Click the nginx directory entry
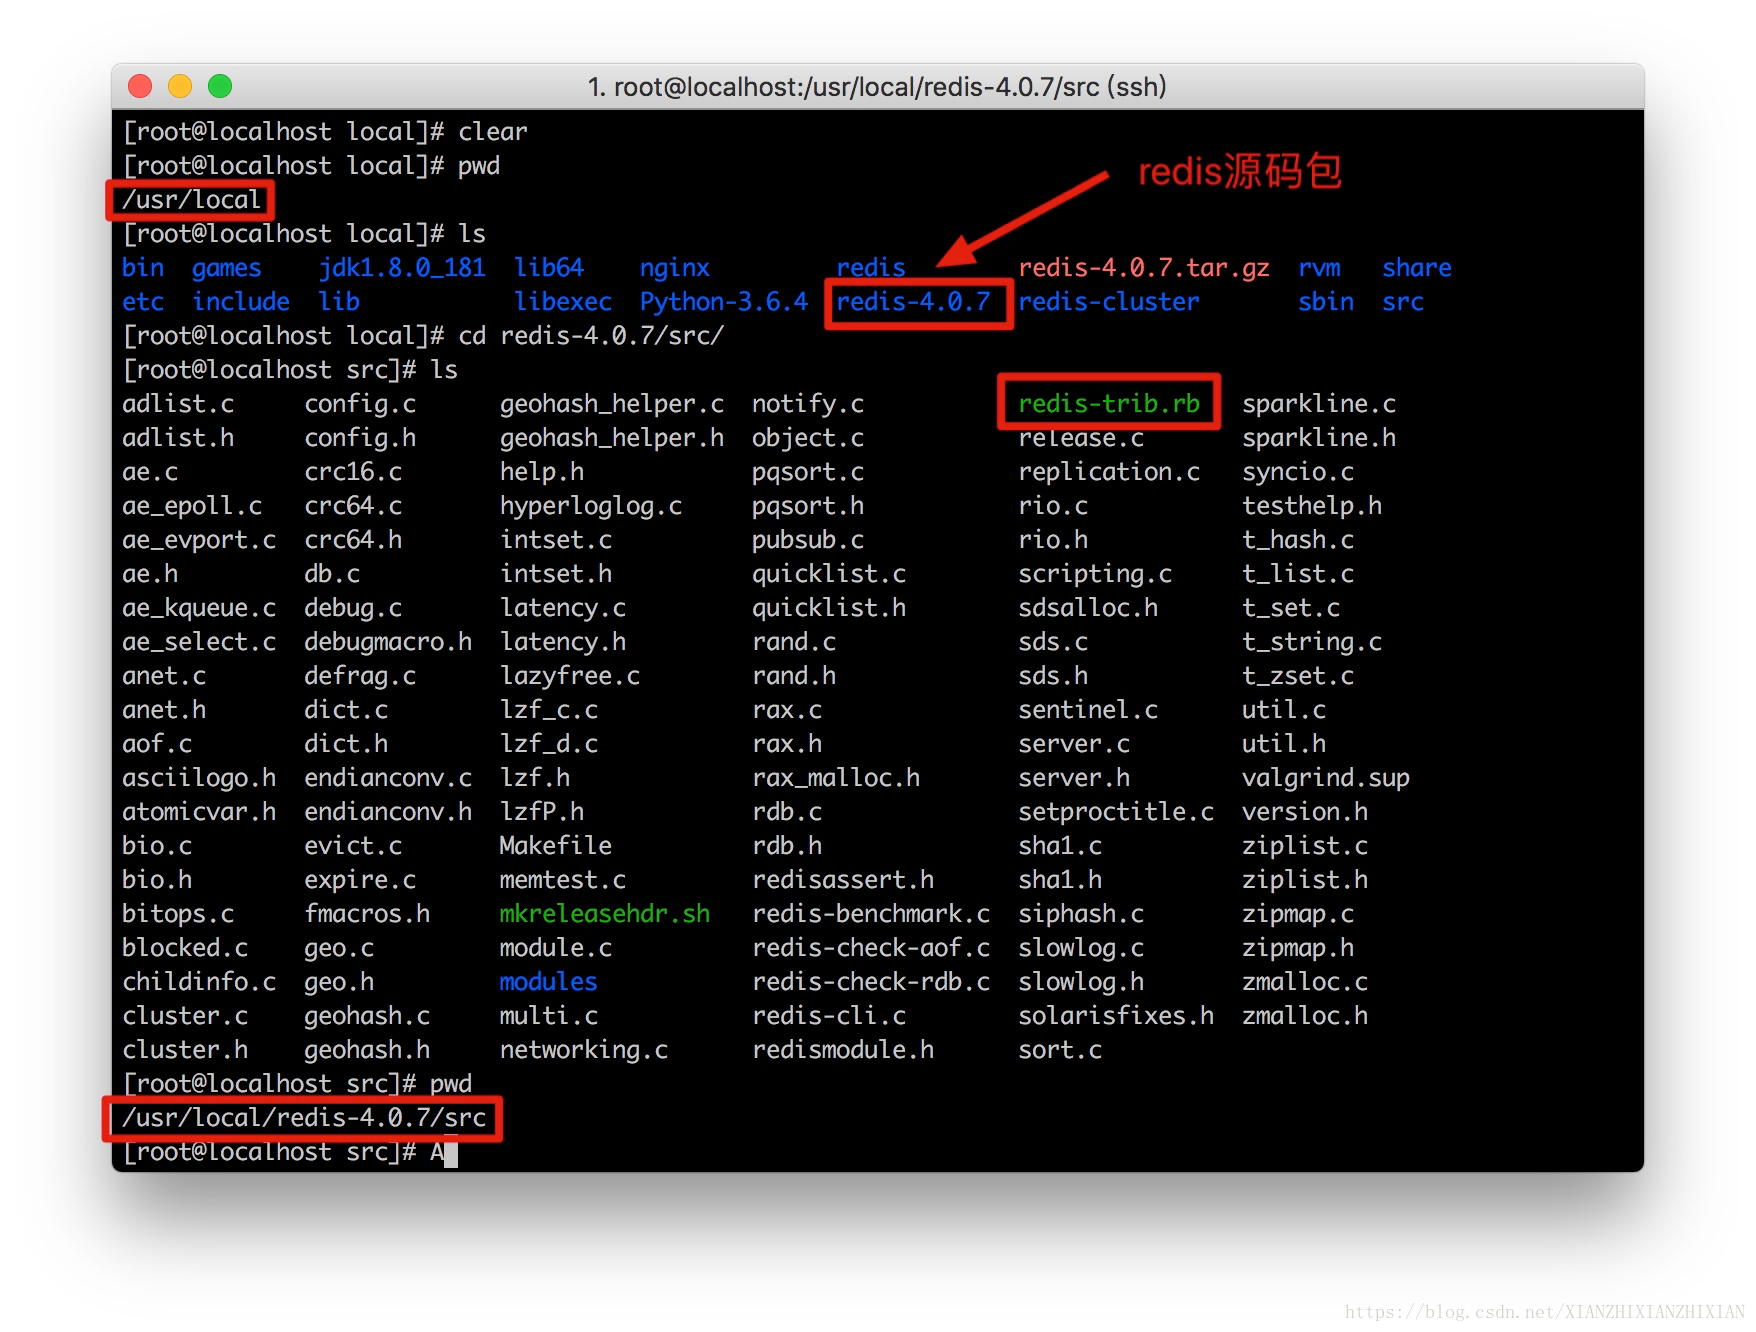1756x1332 pixels. (675, 268)
